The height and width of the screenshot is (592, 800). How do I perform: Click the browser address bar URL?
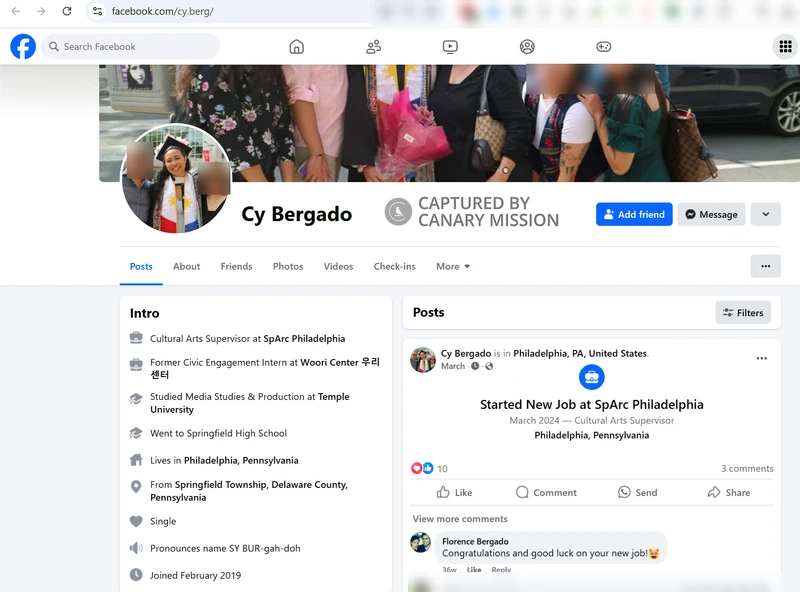pos(162,11)
